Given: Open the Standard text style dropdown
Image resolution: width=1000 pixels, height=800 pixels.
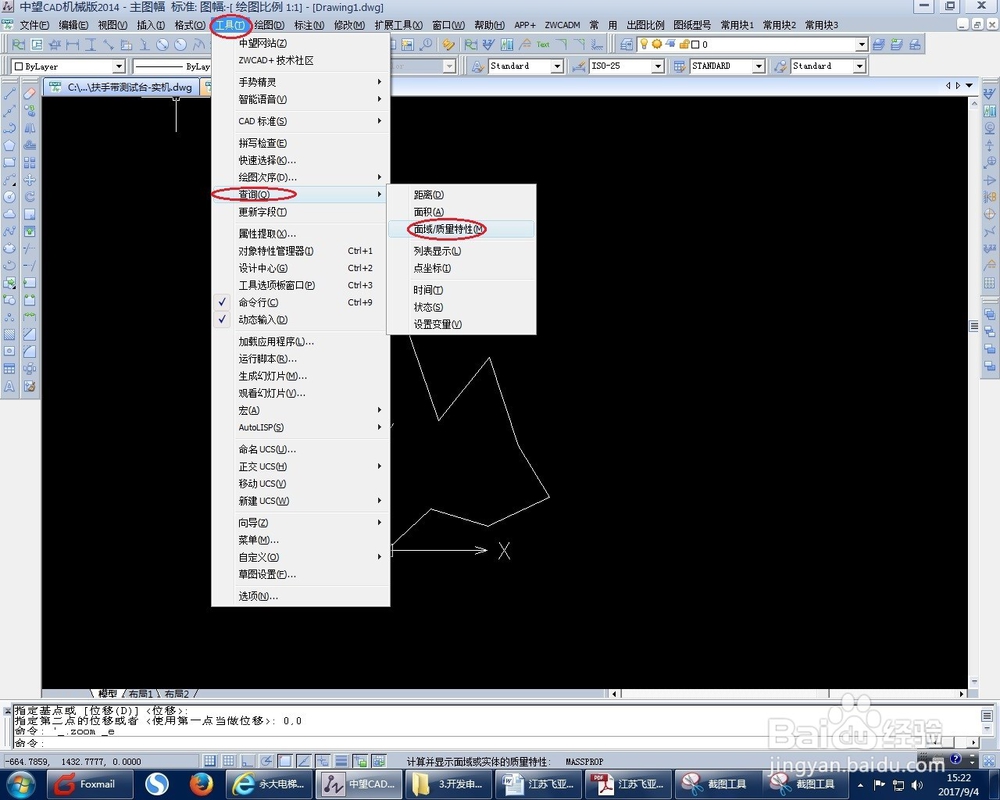Looking at the screenshot, I should pos(557,66).
